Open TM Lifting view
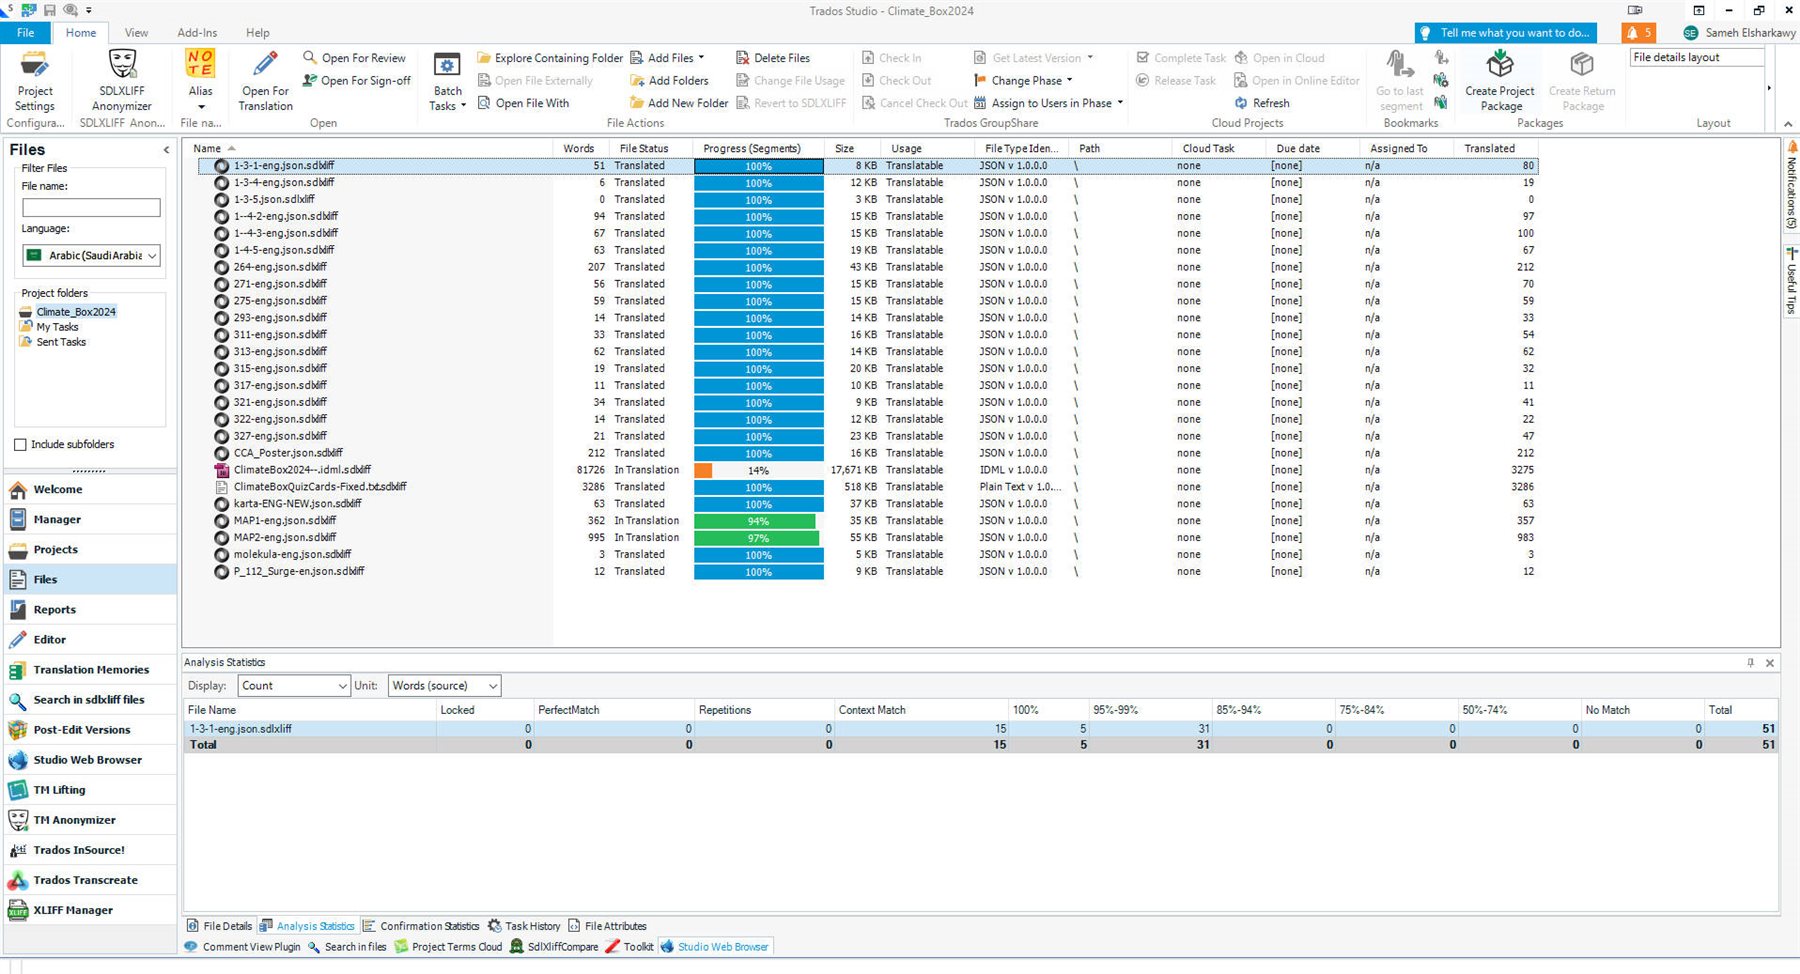Image resolution: width=1800 pixels, height=974 pixels. (x=90, y=790)
